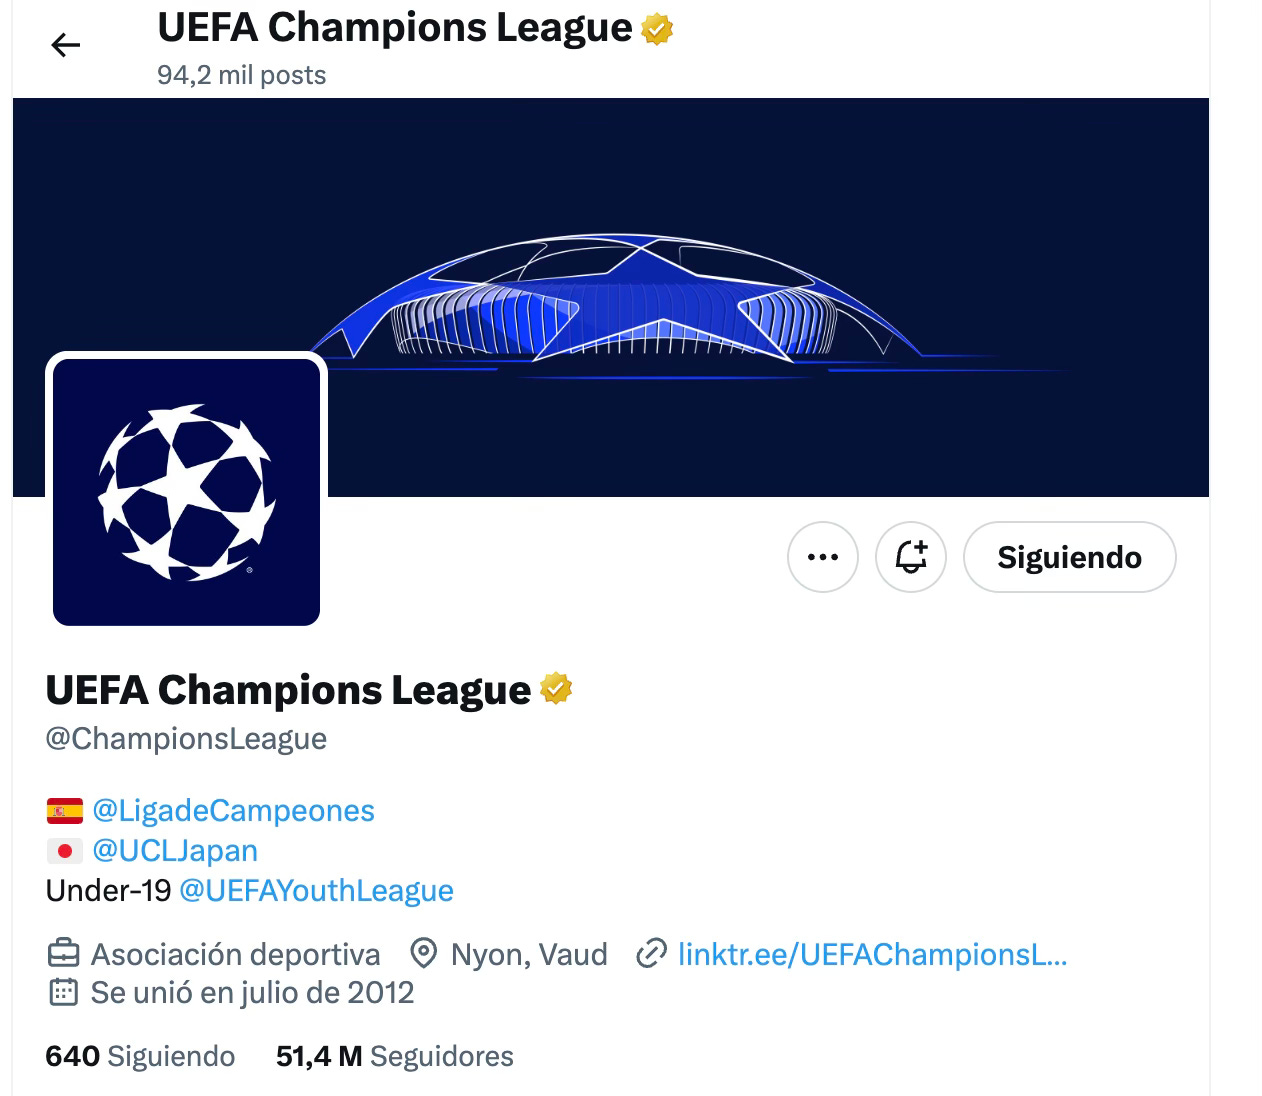Open the linktr.ee/UEFAChampionsL... website link

(873, 954)
